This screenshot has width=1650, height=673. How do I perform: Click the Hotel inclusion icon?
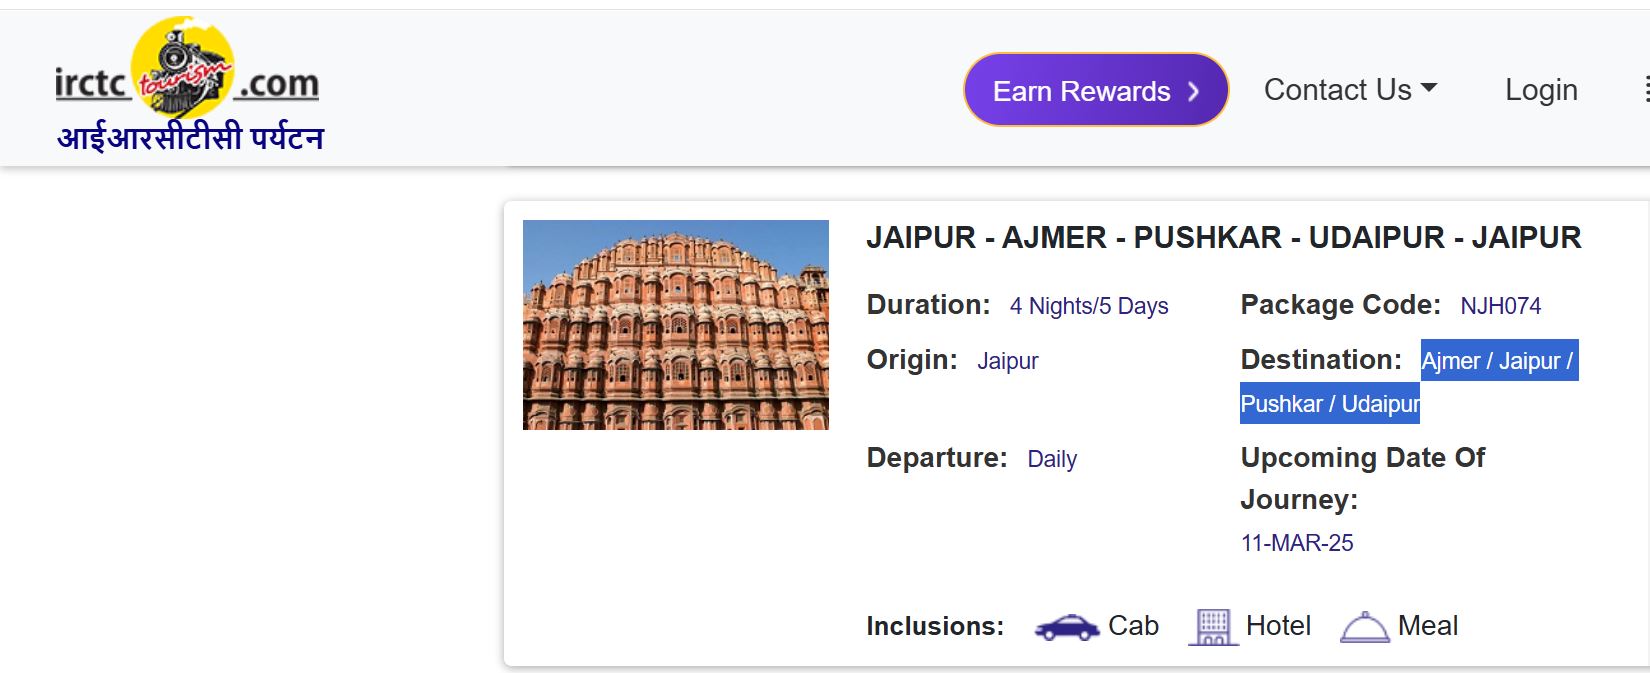point(1215,625)
